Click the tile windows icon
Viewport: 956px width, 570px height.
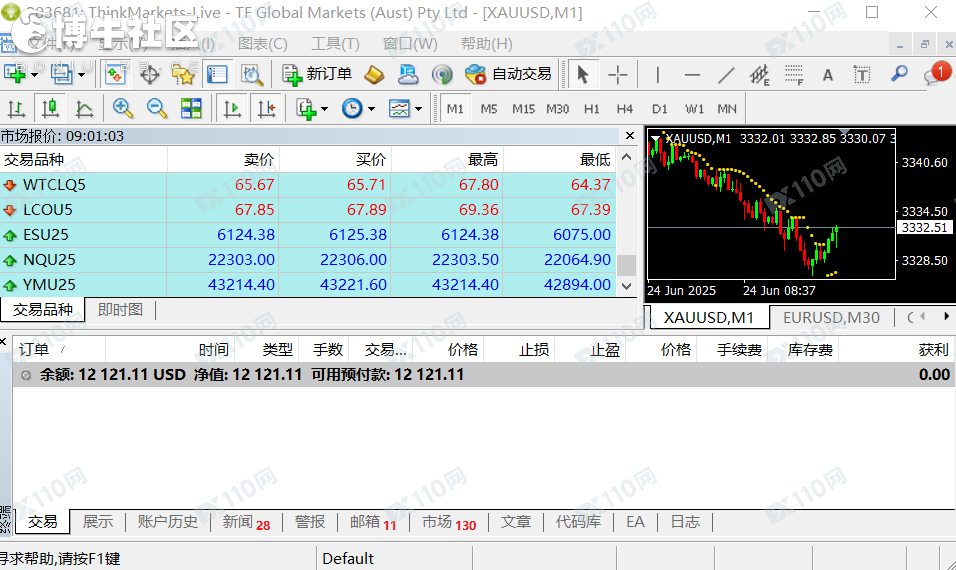tap(191, 109)
